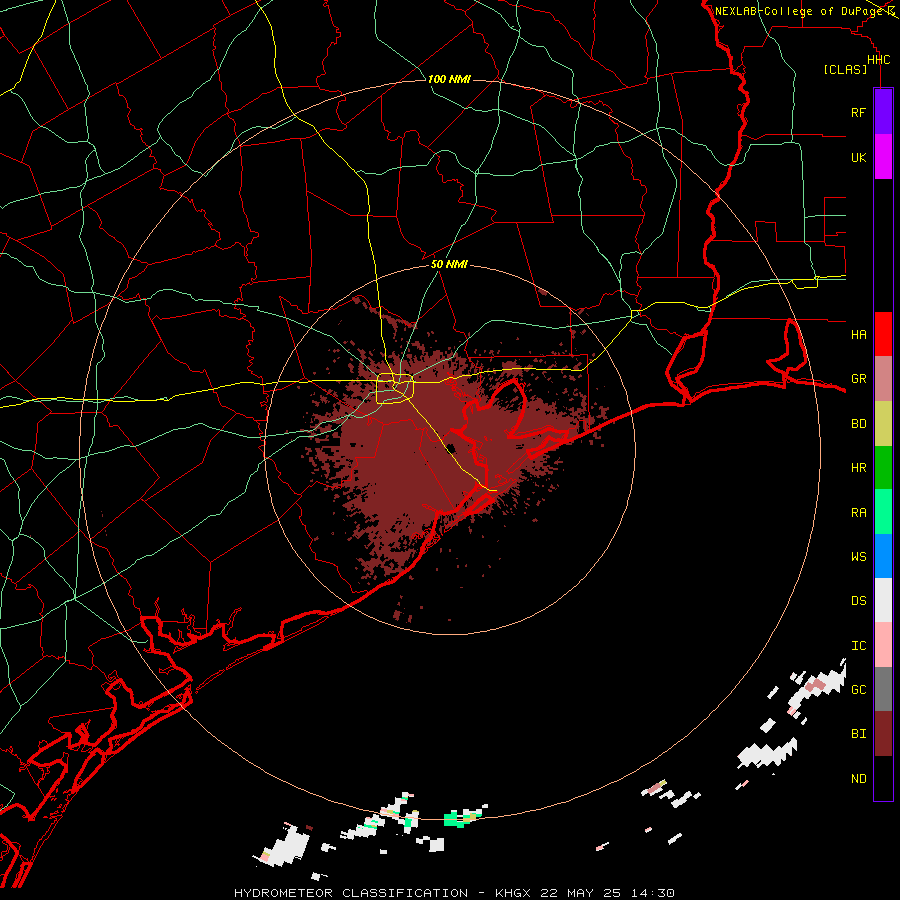The height and width of the screenshot is (900, 900).
Task: Click the WS blue legend swatch
Action: pos(883,556)
